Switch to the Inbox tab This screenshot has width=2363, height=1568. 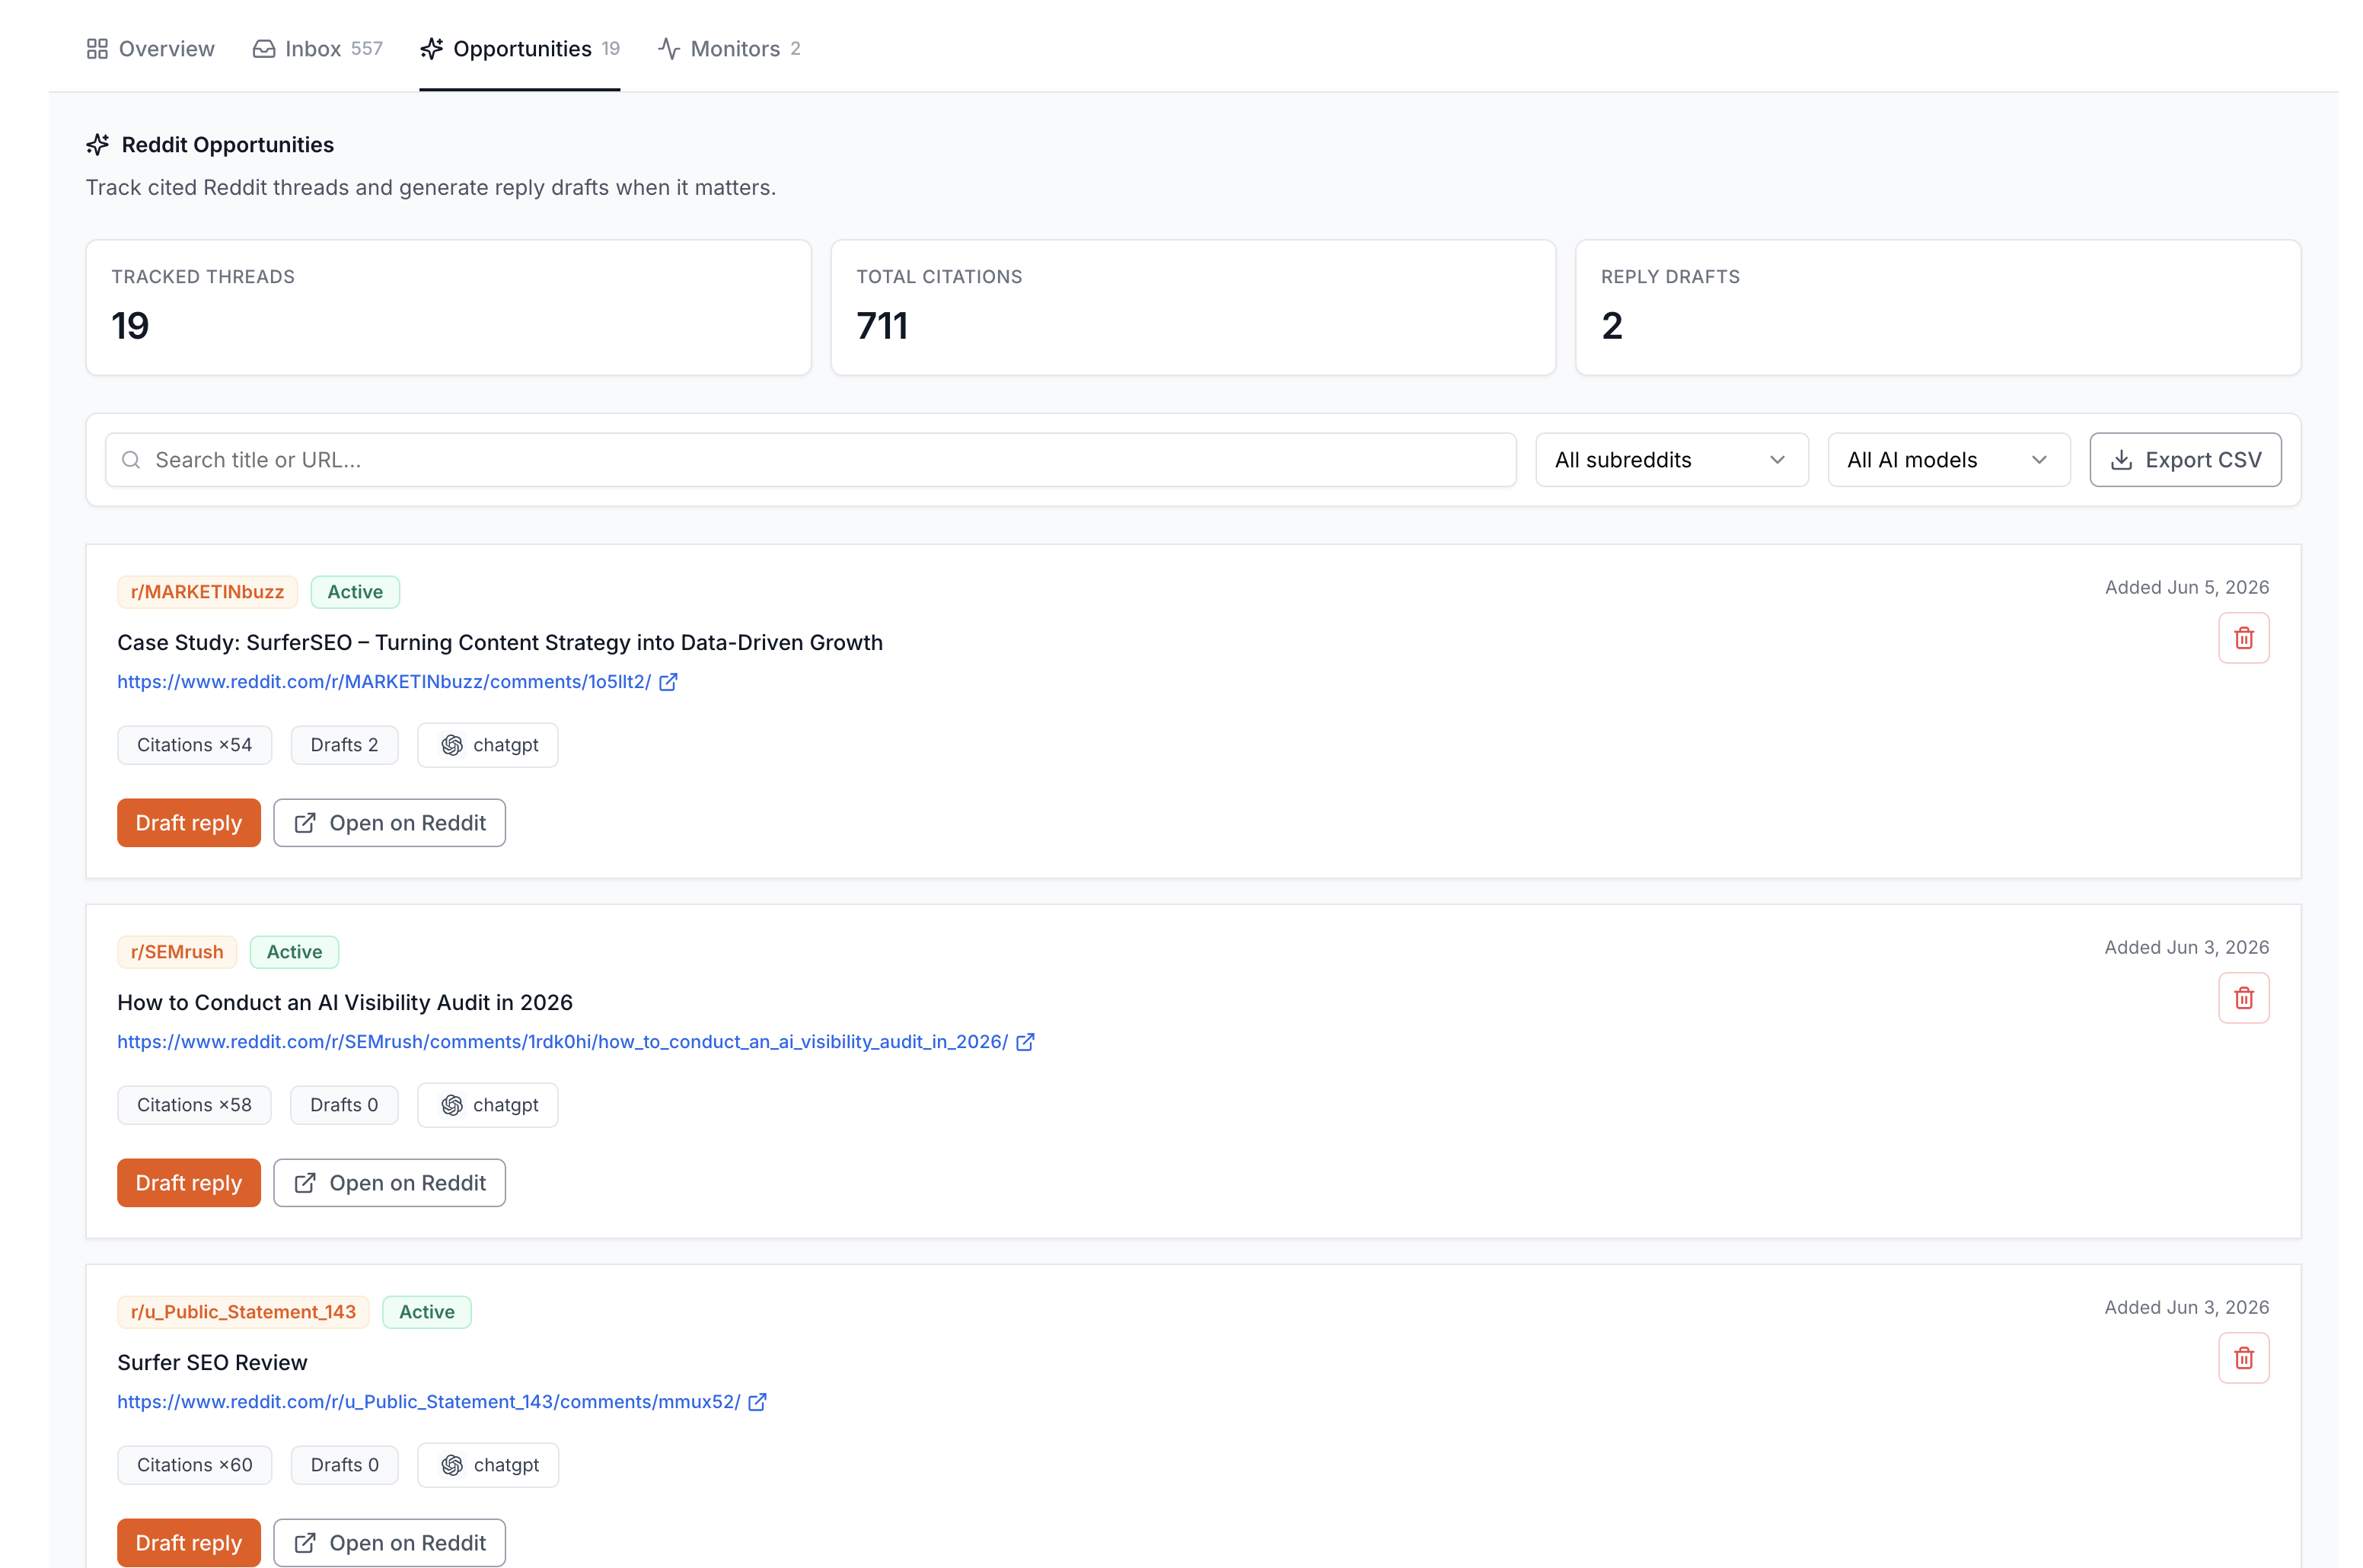point(318,49)
